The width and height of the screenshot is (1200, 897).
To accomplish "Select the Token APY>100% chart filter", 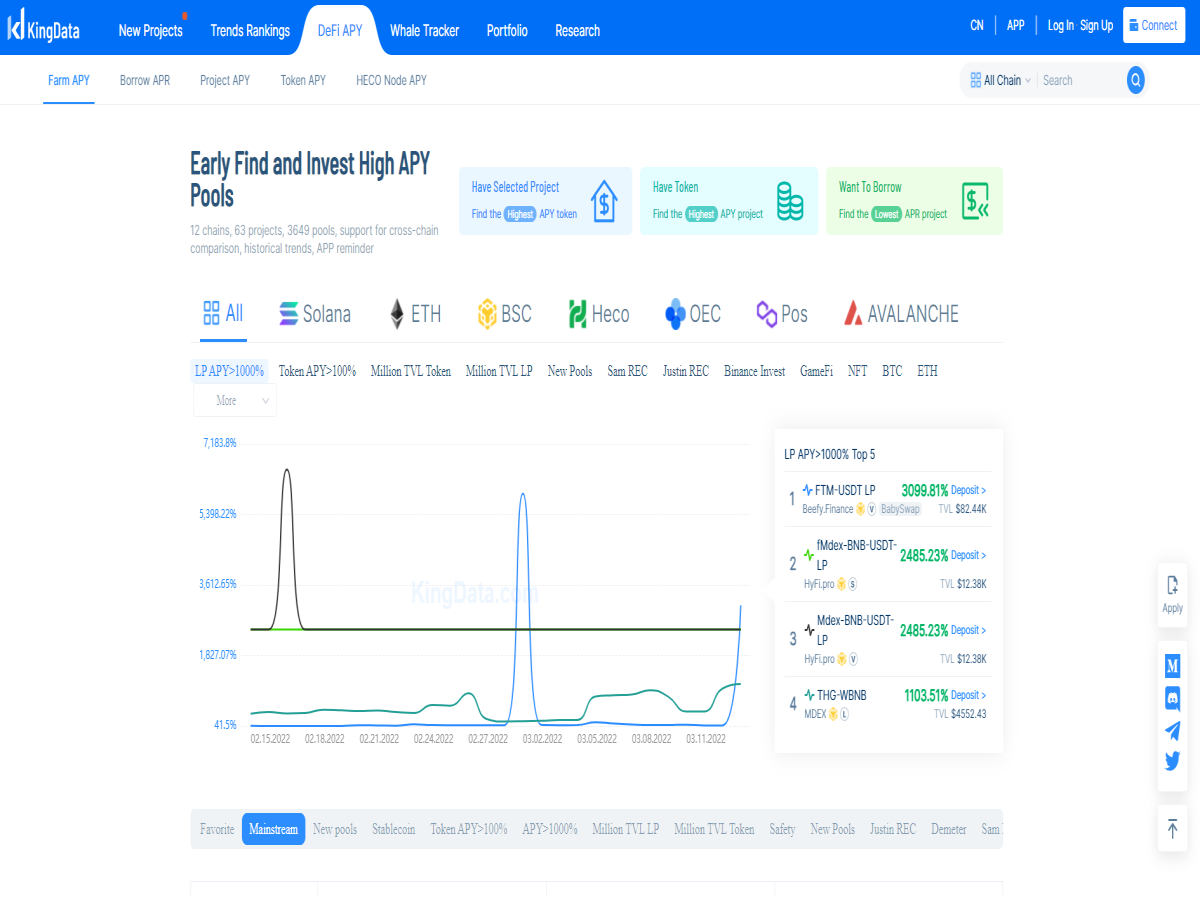I will click(x=317, y=371).
